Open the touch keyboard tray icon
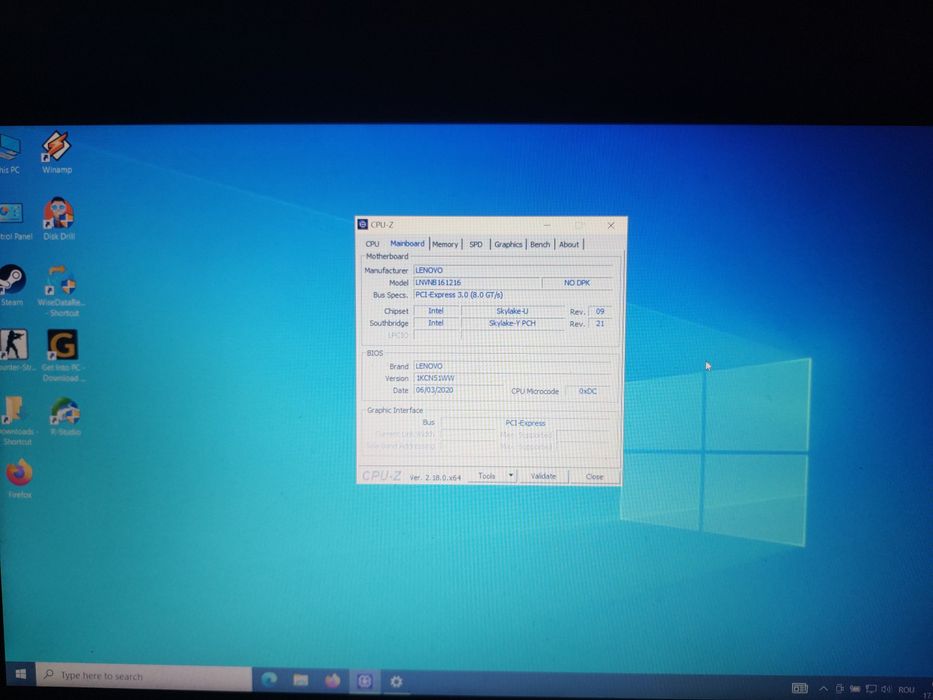The width and height of the screenshot is (933, 700). (800, 689)
